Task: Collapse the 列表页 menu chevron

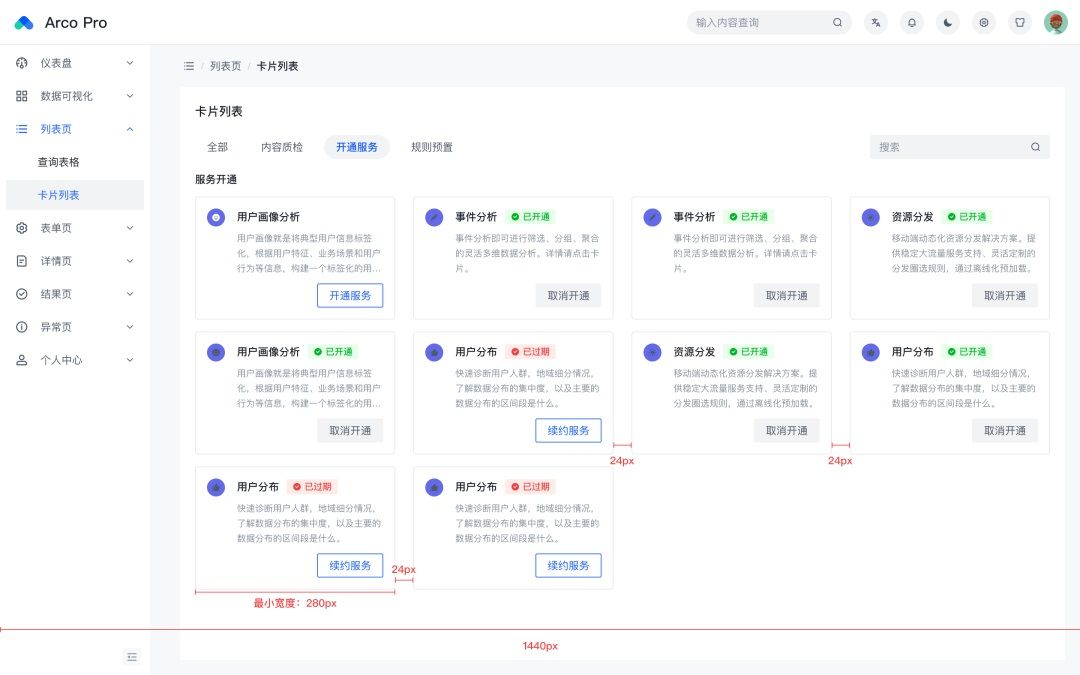Action: tap(129, 129)
